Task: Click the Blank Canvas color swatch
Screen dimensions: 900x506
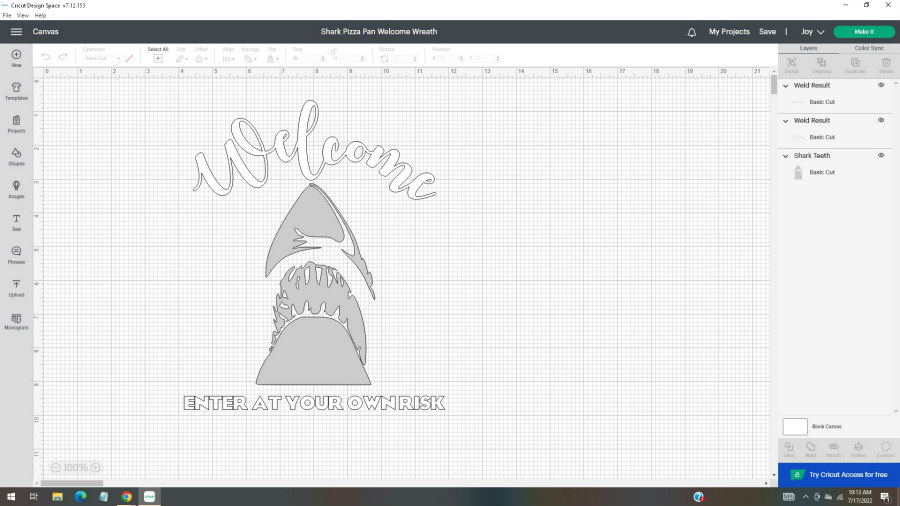Action: tap(795, 426)
